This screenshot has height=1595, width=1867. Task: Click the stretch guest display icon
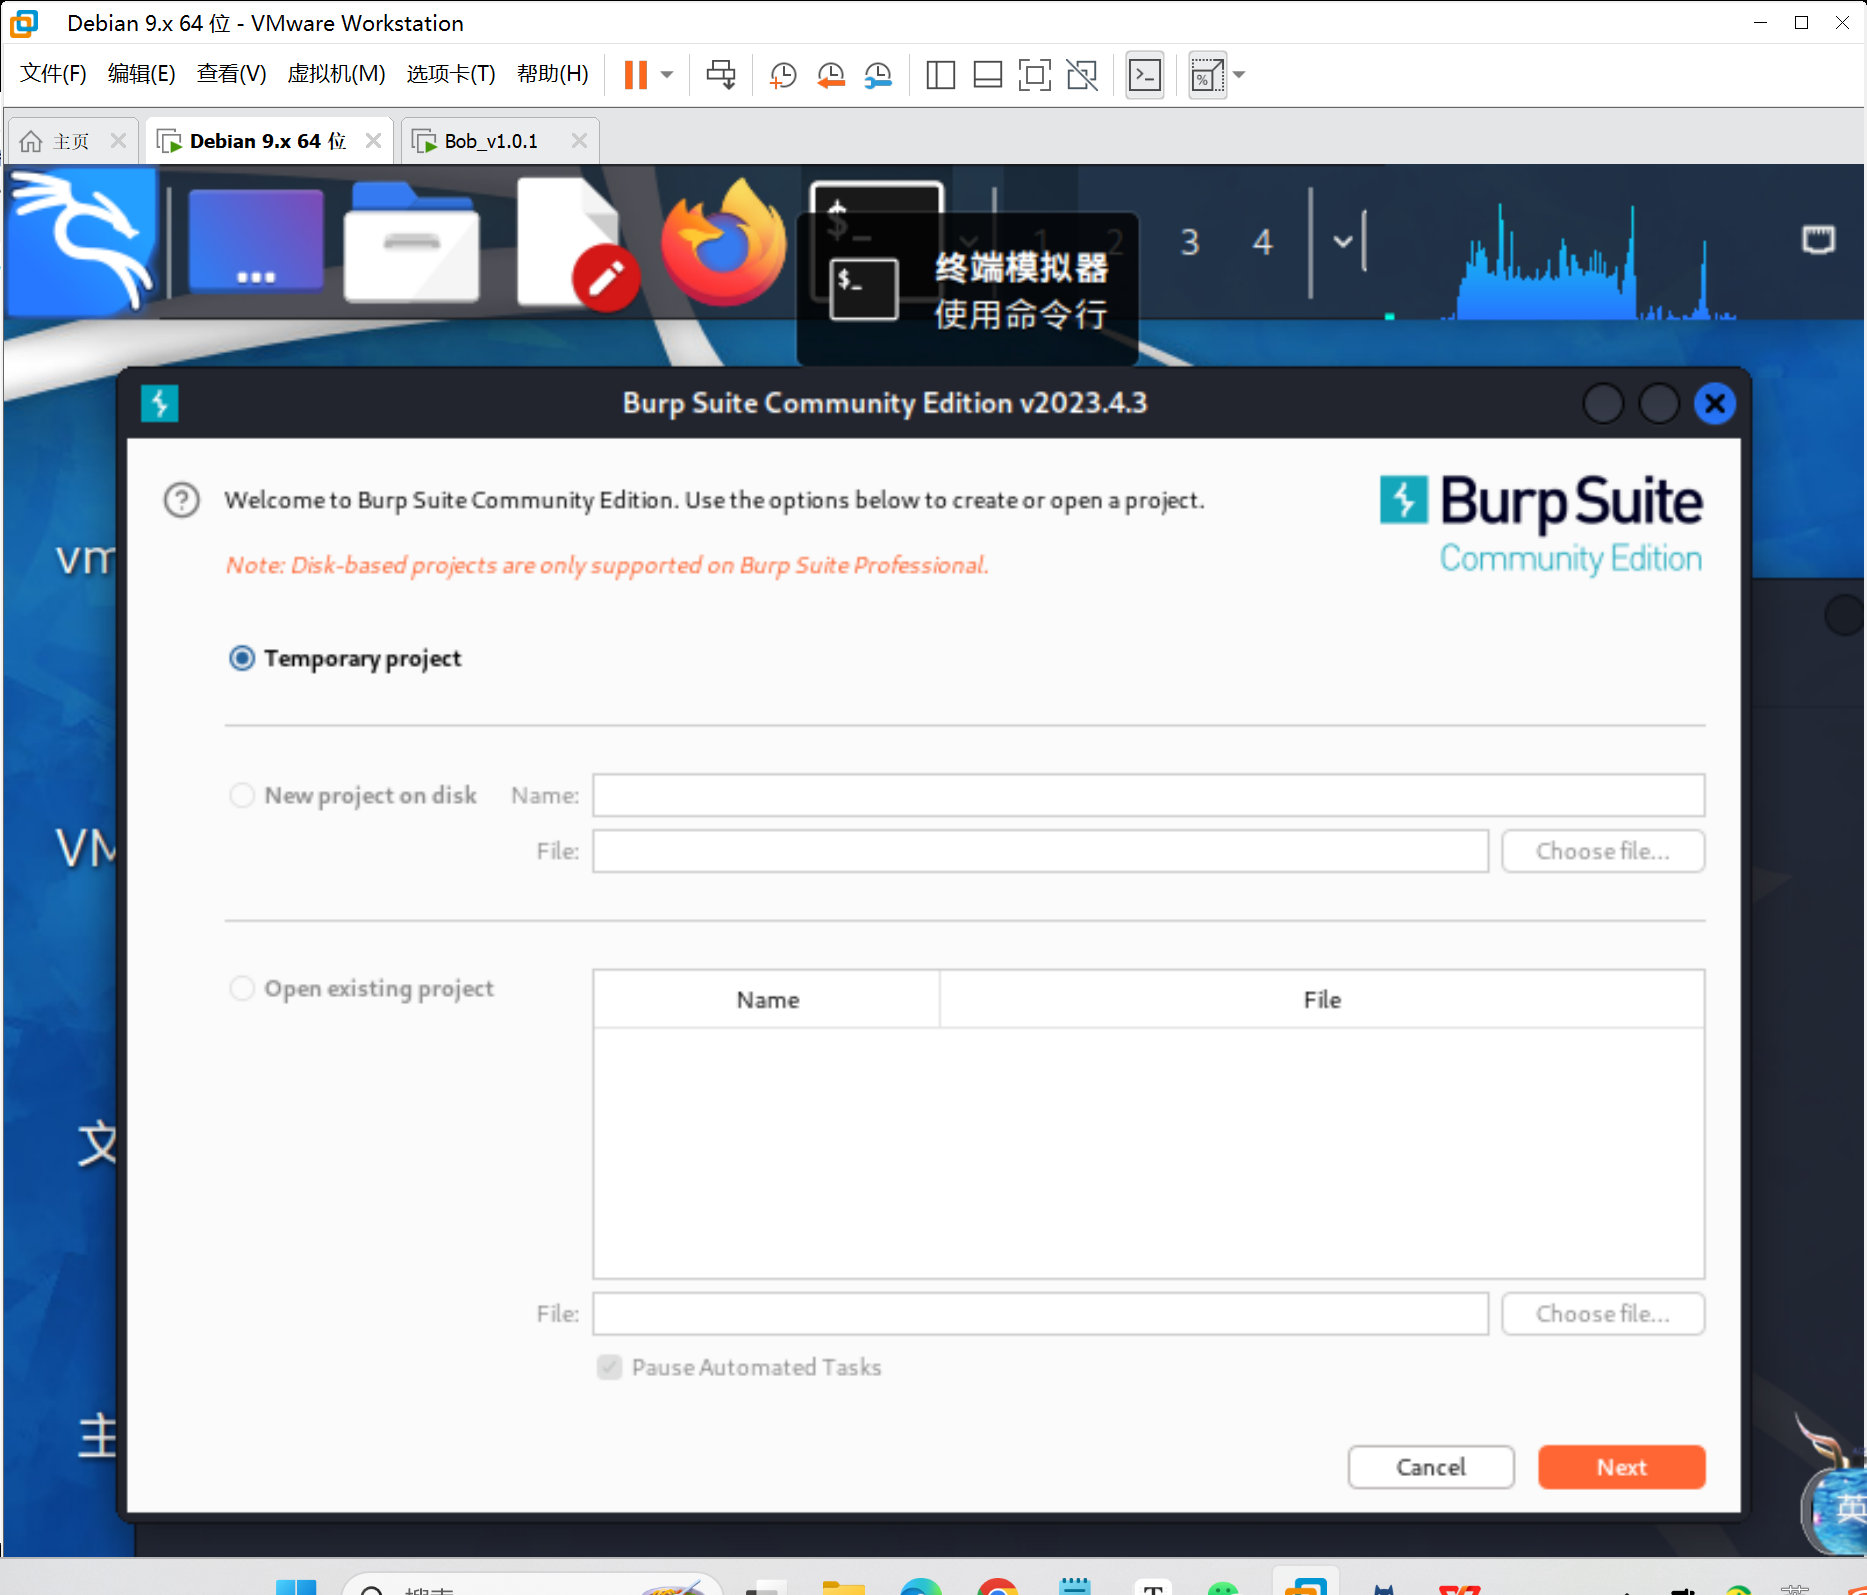coord(1207,75)
